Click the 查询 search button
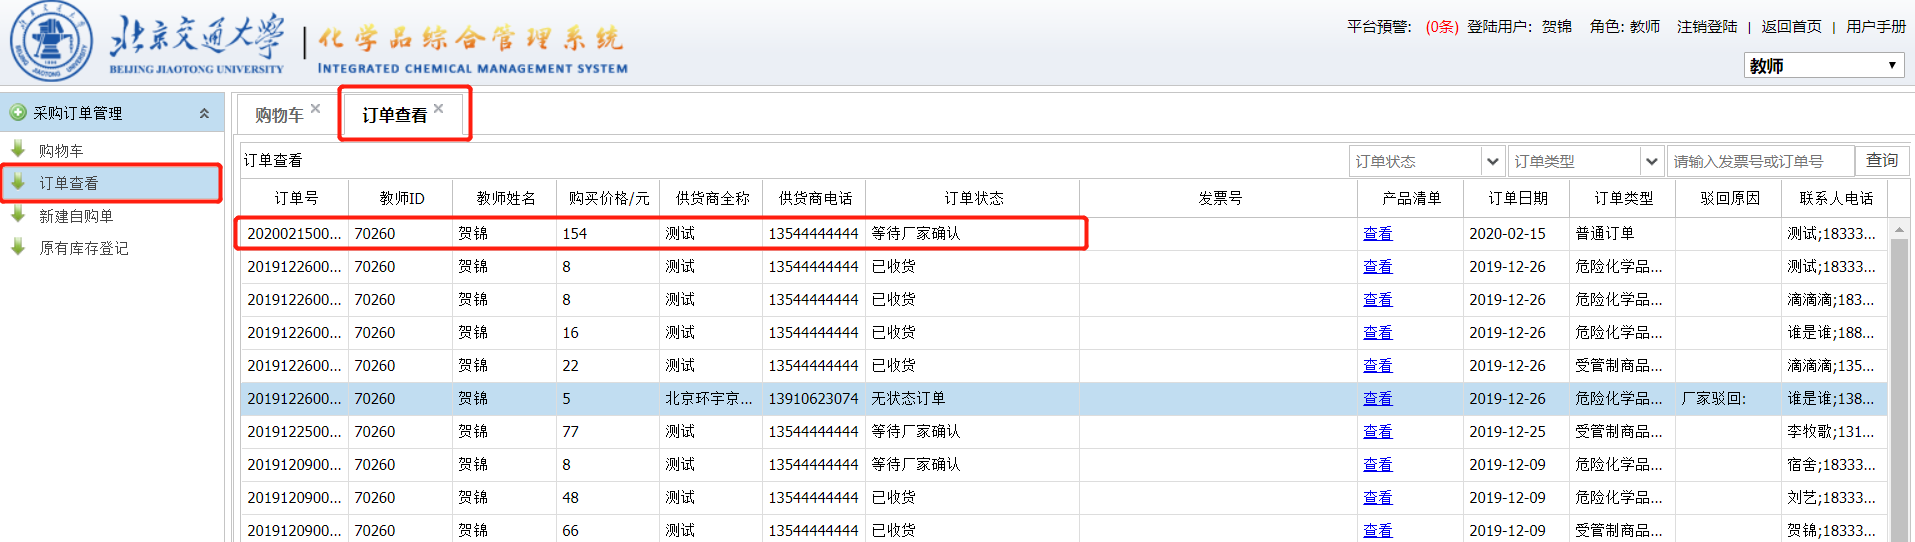Viewport: 1915px width, 542px height. tap(1881, 160)
